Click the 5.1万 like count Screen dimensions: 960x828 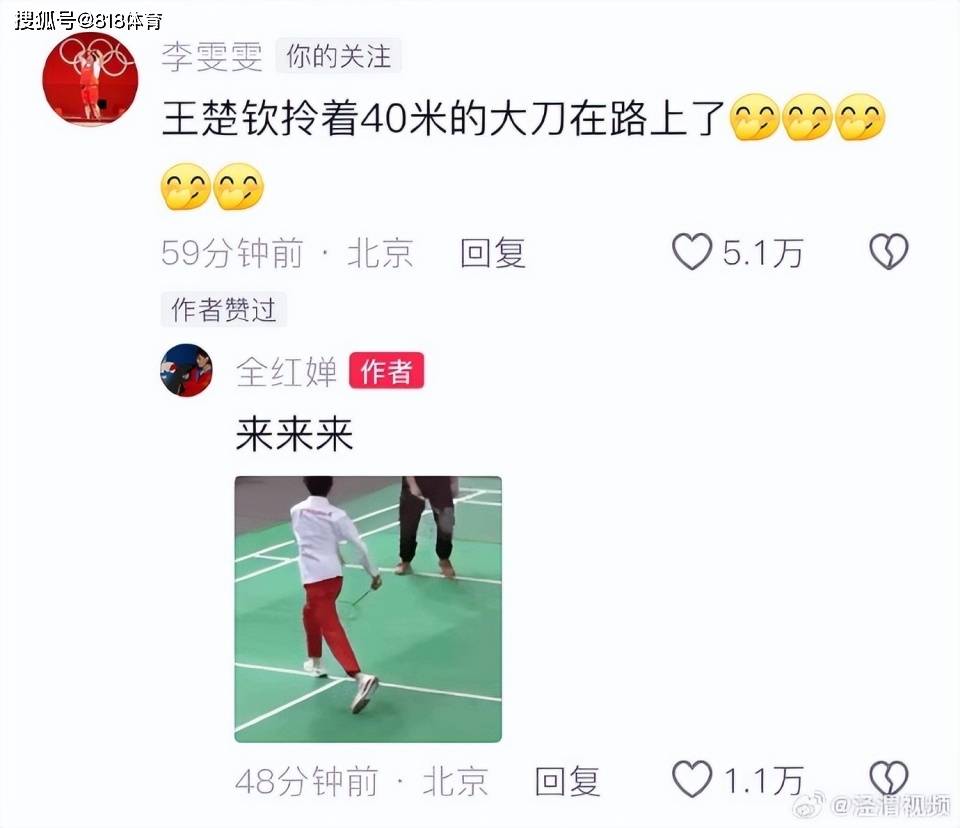762,253
